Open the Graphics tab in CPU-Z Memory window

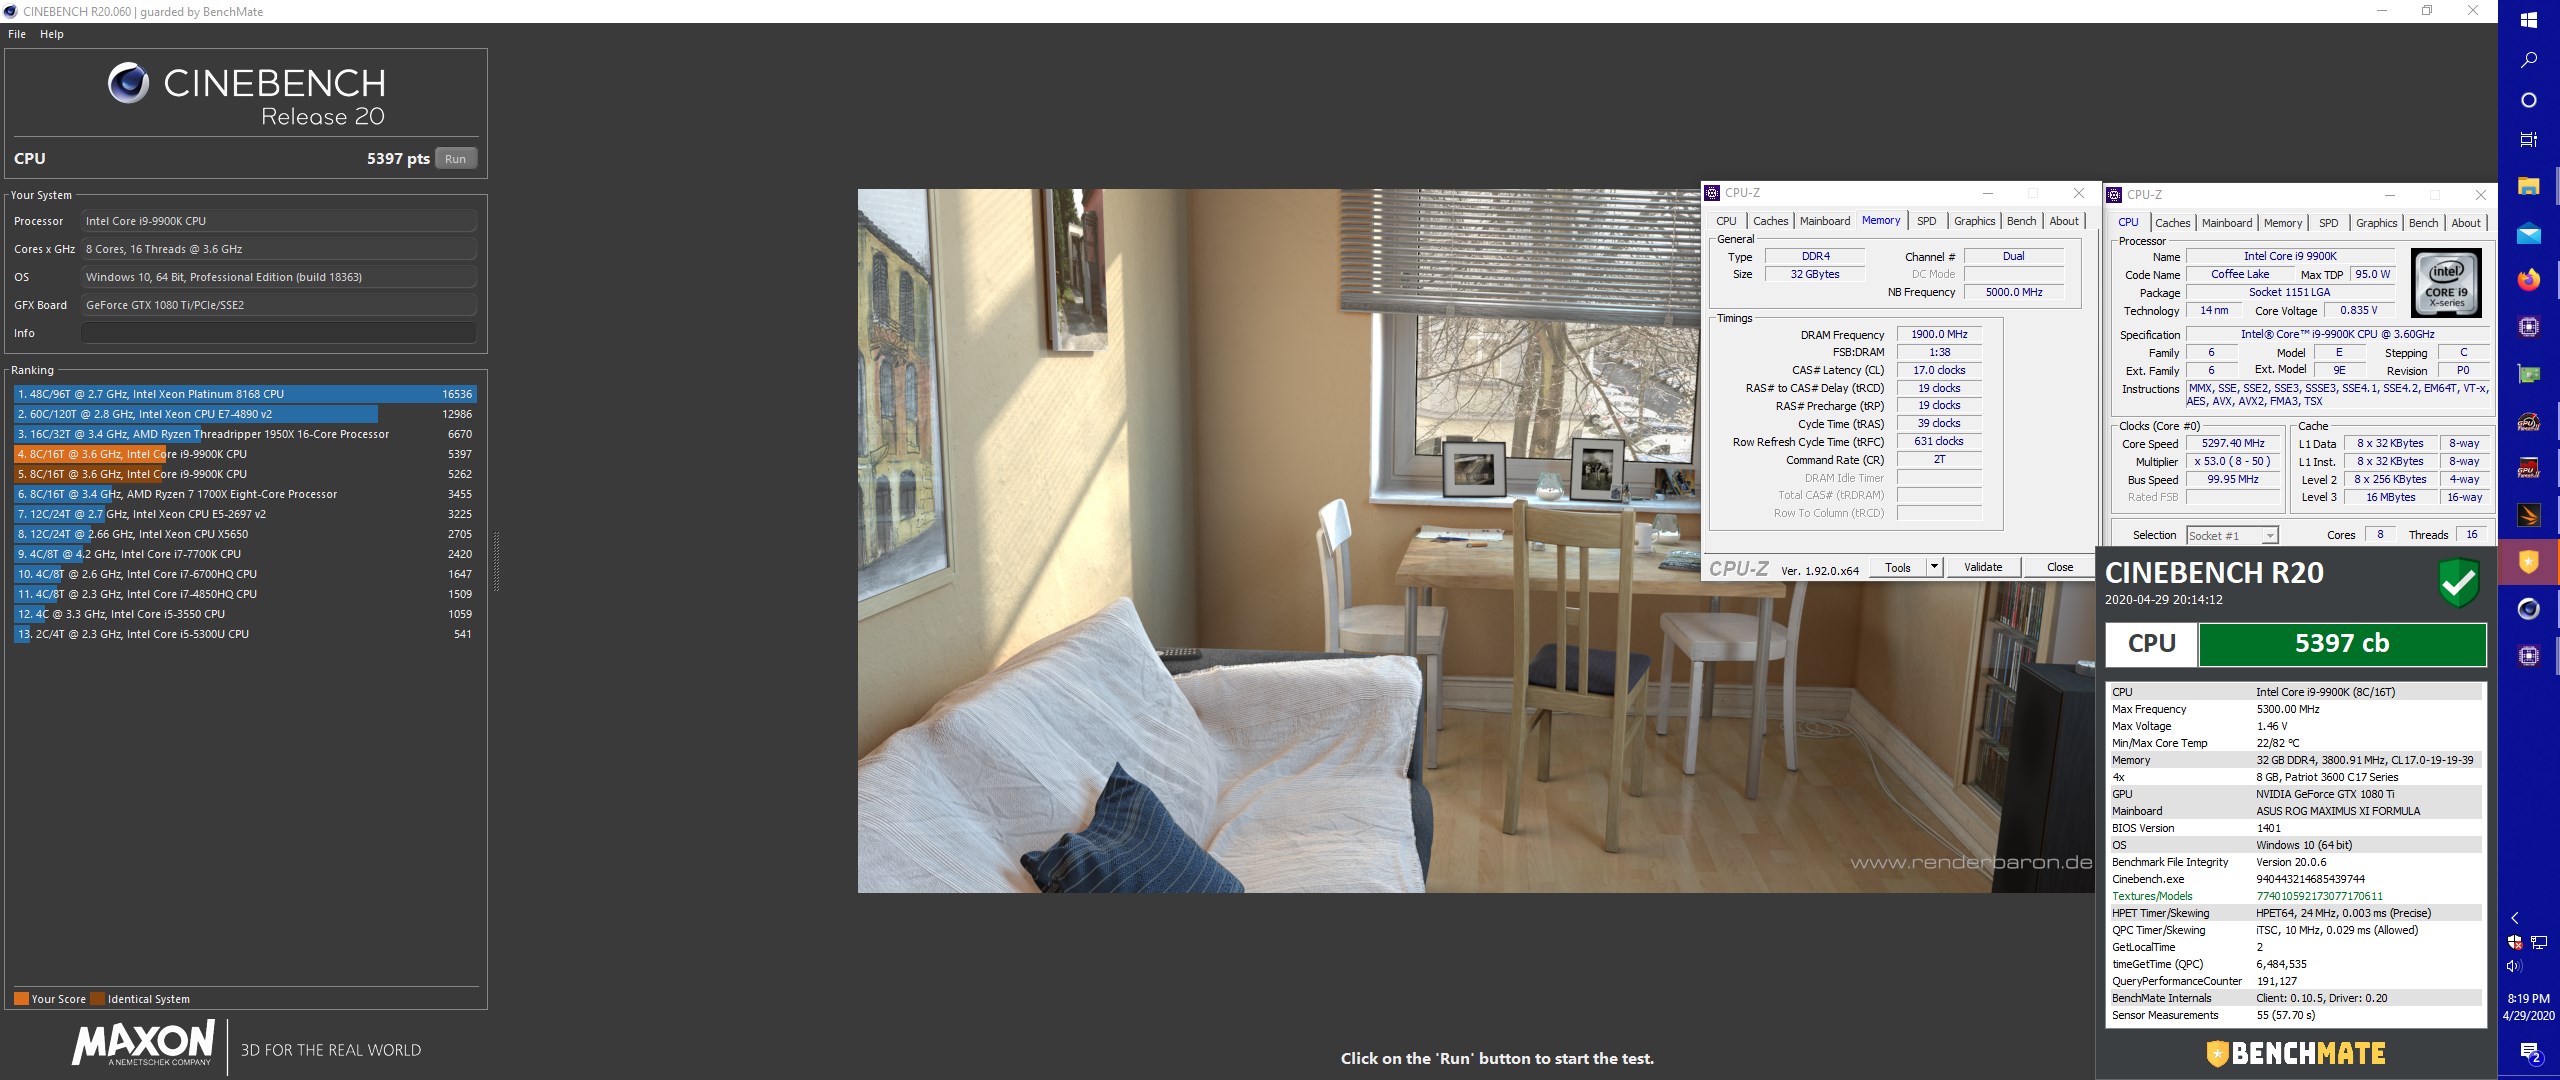pos(1974,221)
